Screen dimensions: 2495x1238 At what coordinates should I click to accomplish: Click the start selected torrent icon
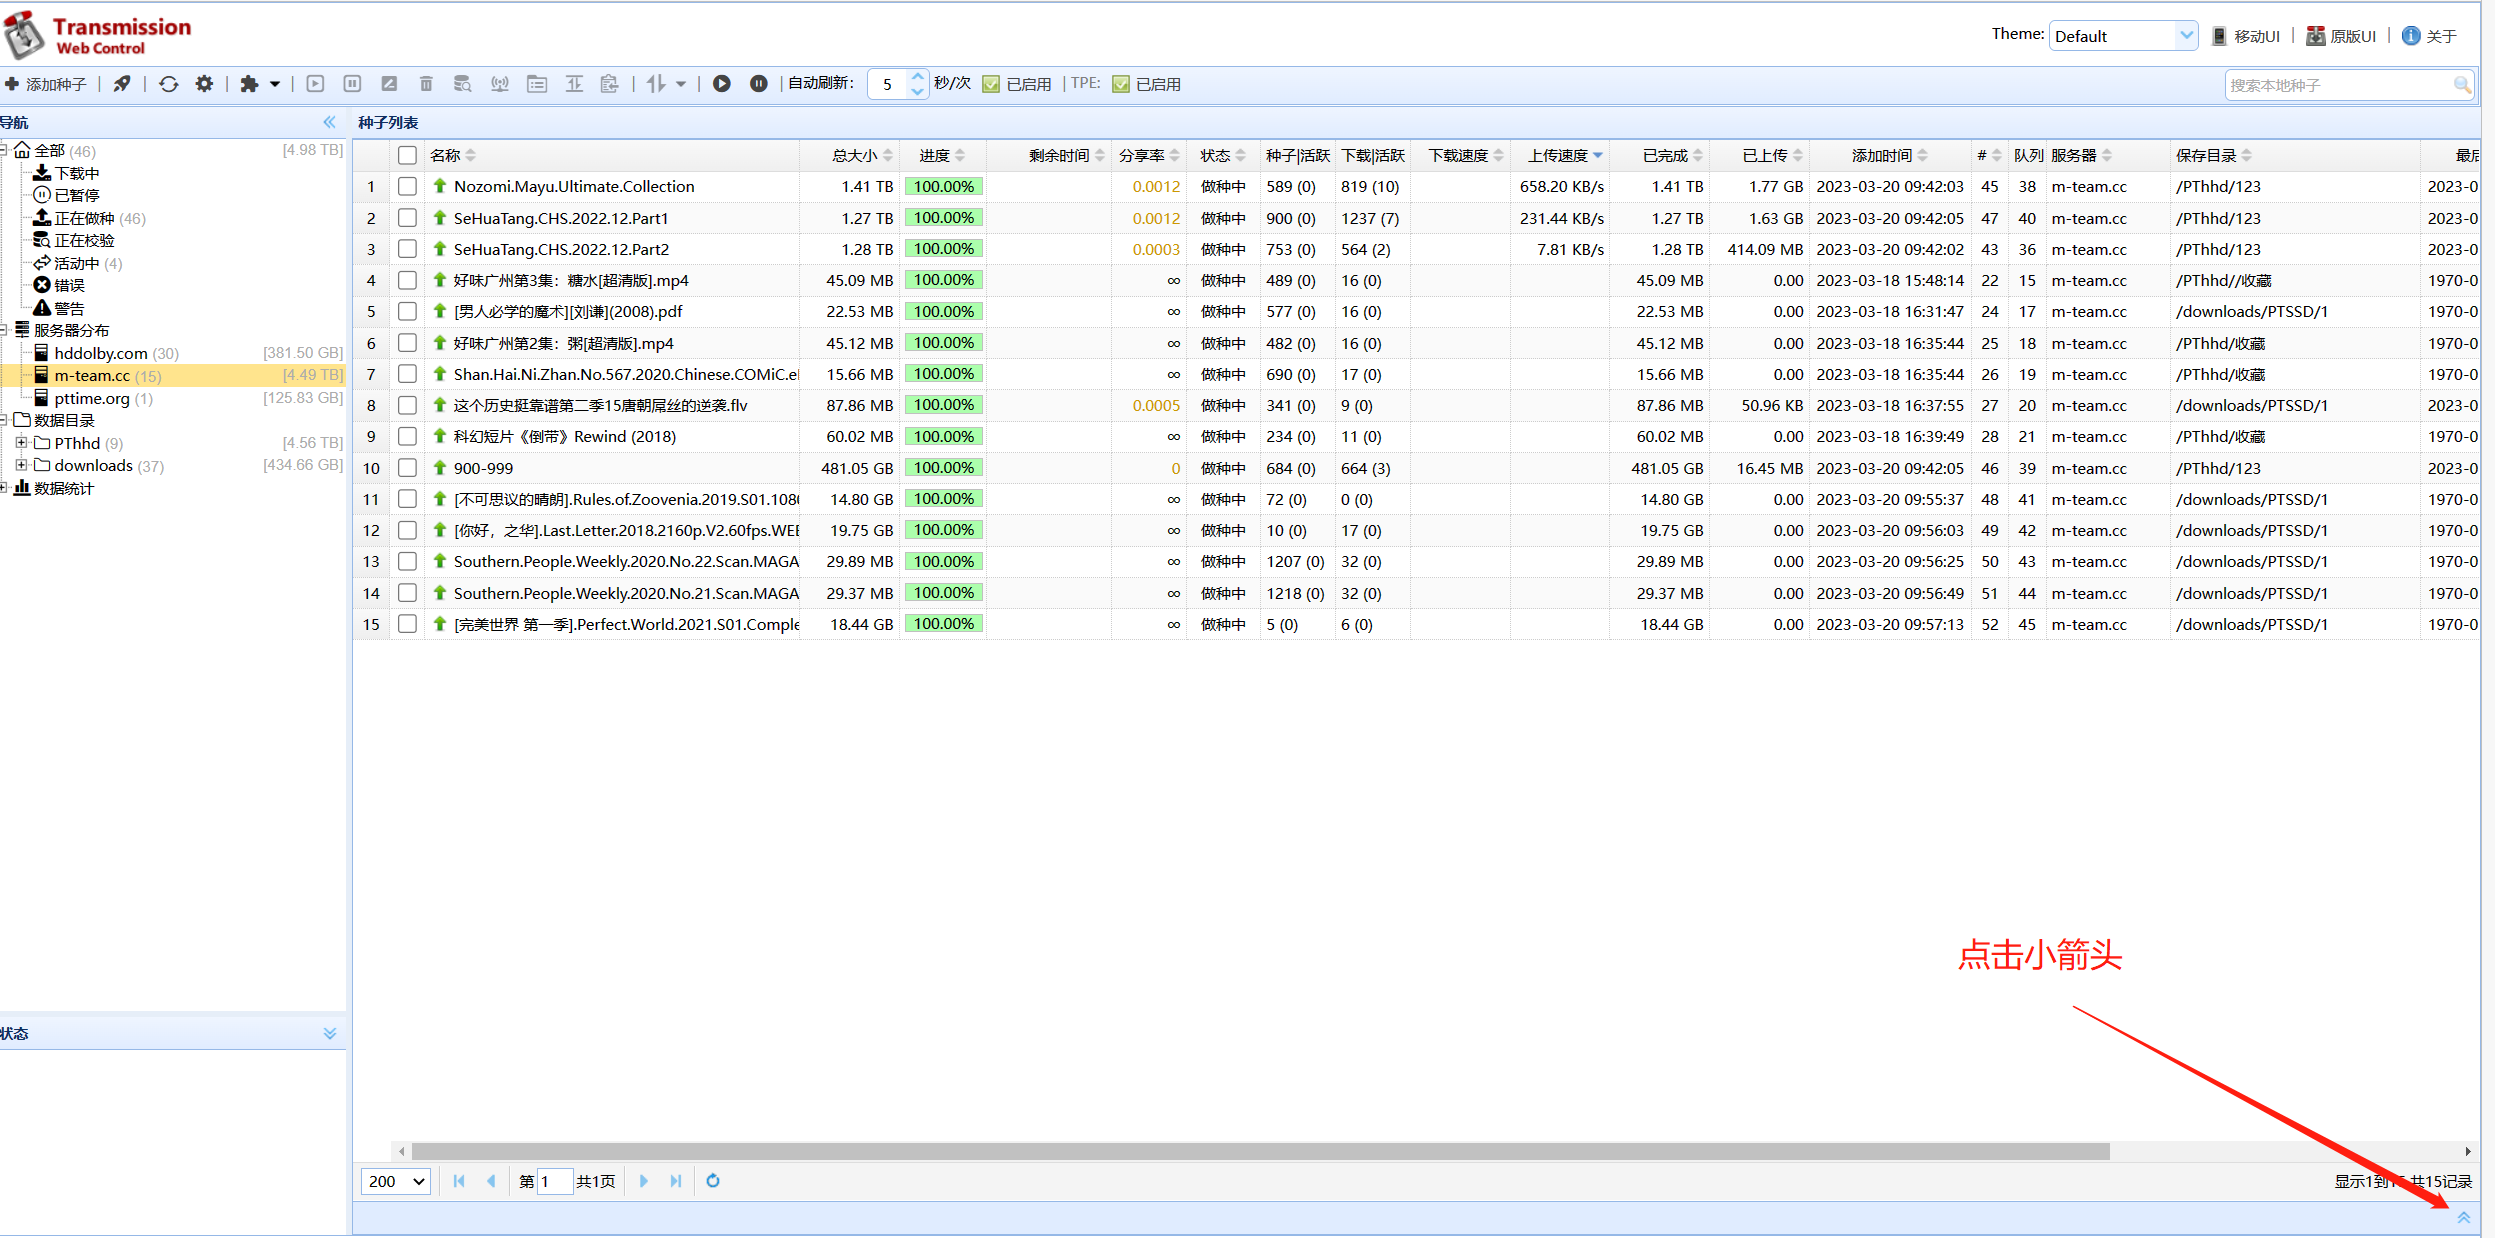(315, 84)
